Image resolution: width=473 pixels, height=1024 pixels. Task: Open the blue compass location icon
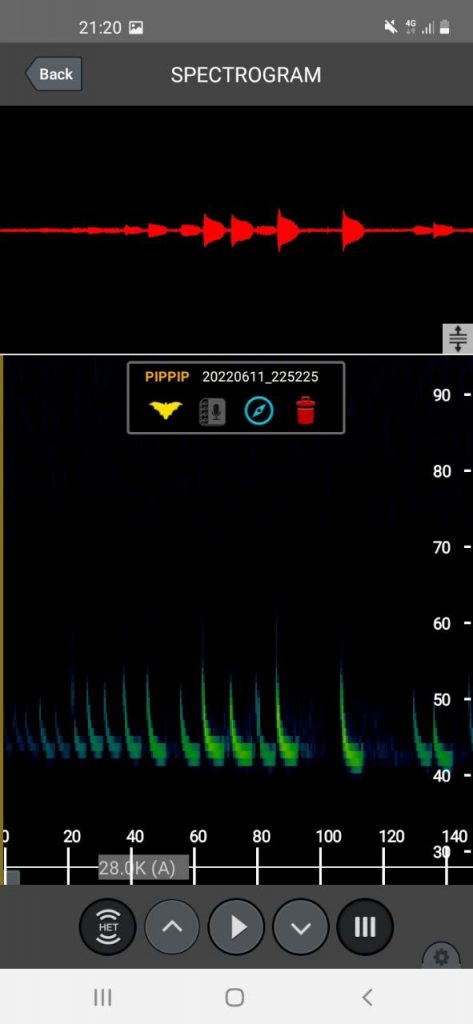(259, 411)
